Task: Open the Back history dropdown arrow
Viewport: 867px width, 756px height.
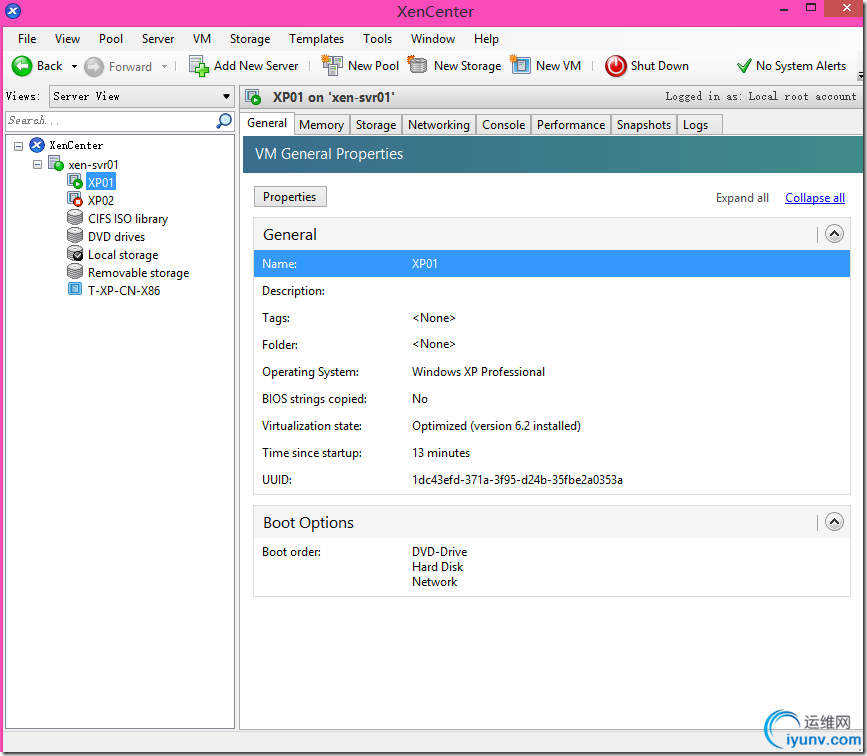Action: click(74, 66)
